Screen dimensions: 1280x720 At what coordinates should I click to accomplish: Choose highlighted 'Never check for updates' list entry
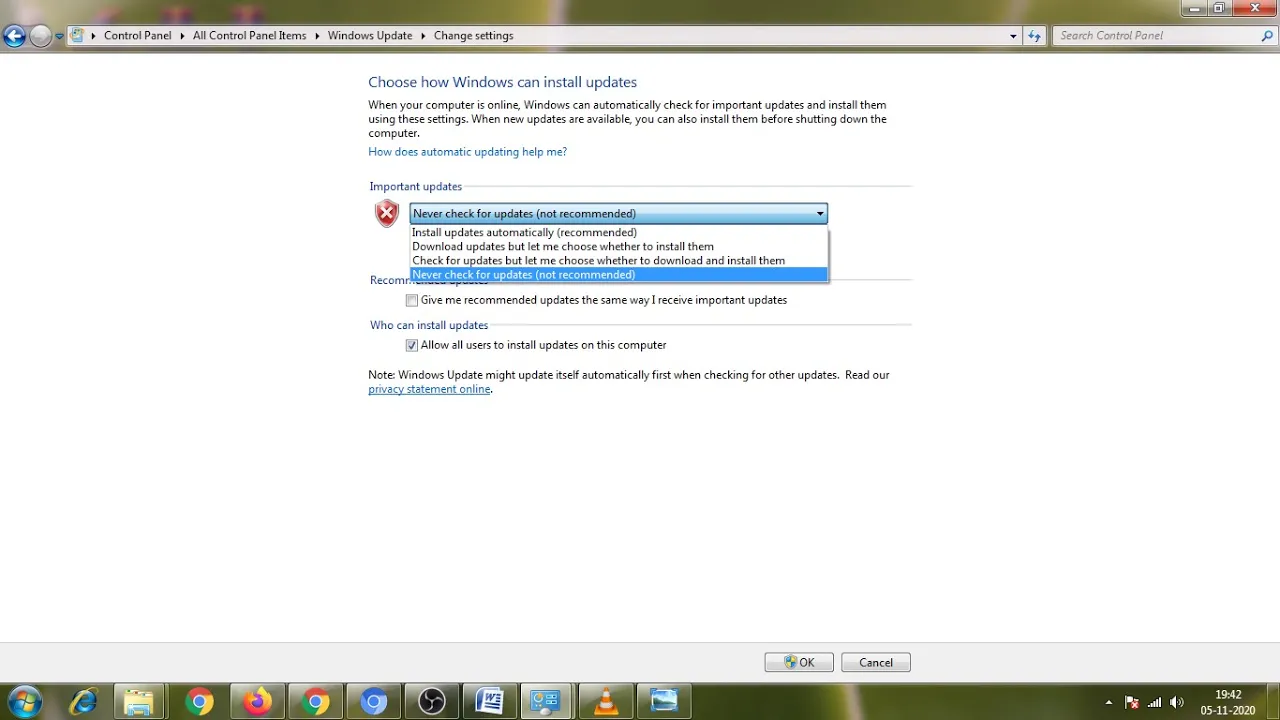(619, 274)
